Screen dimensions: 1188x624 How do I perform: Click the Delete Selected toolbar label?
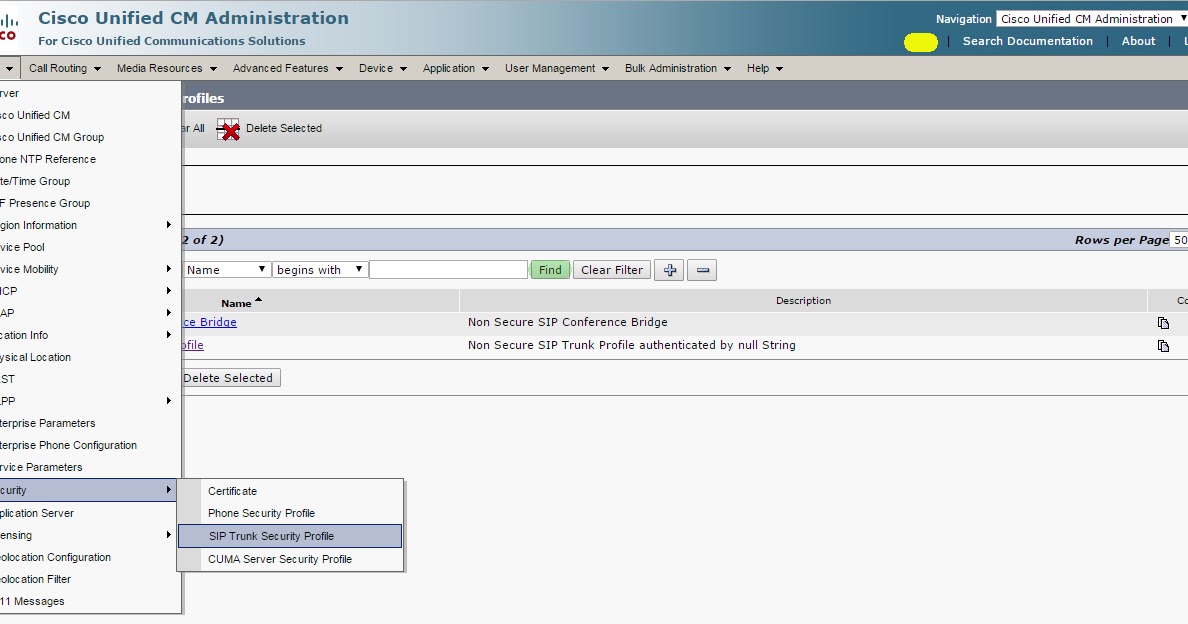pyautogui.click(x=283, y=129)
